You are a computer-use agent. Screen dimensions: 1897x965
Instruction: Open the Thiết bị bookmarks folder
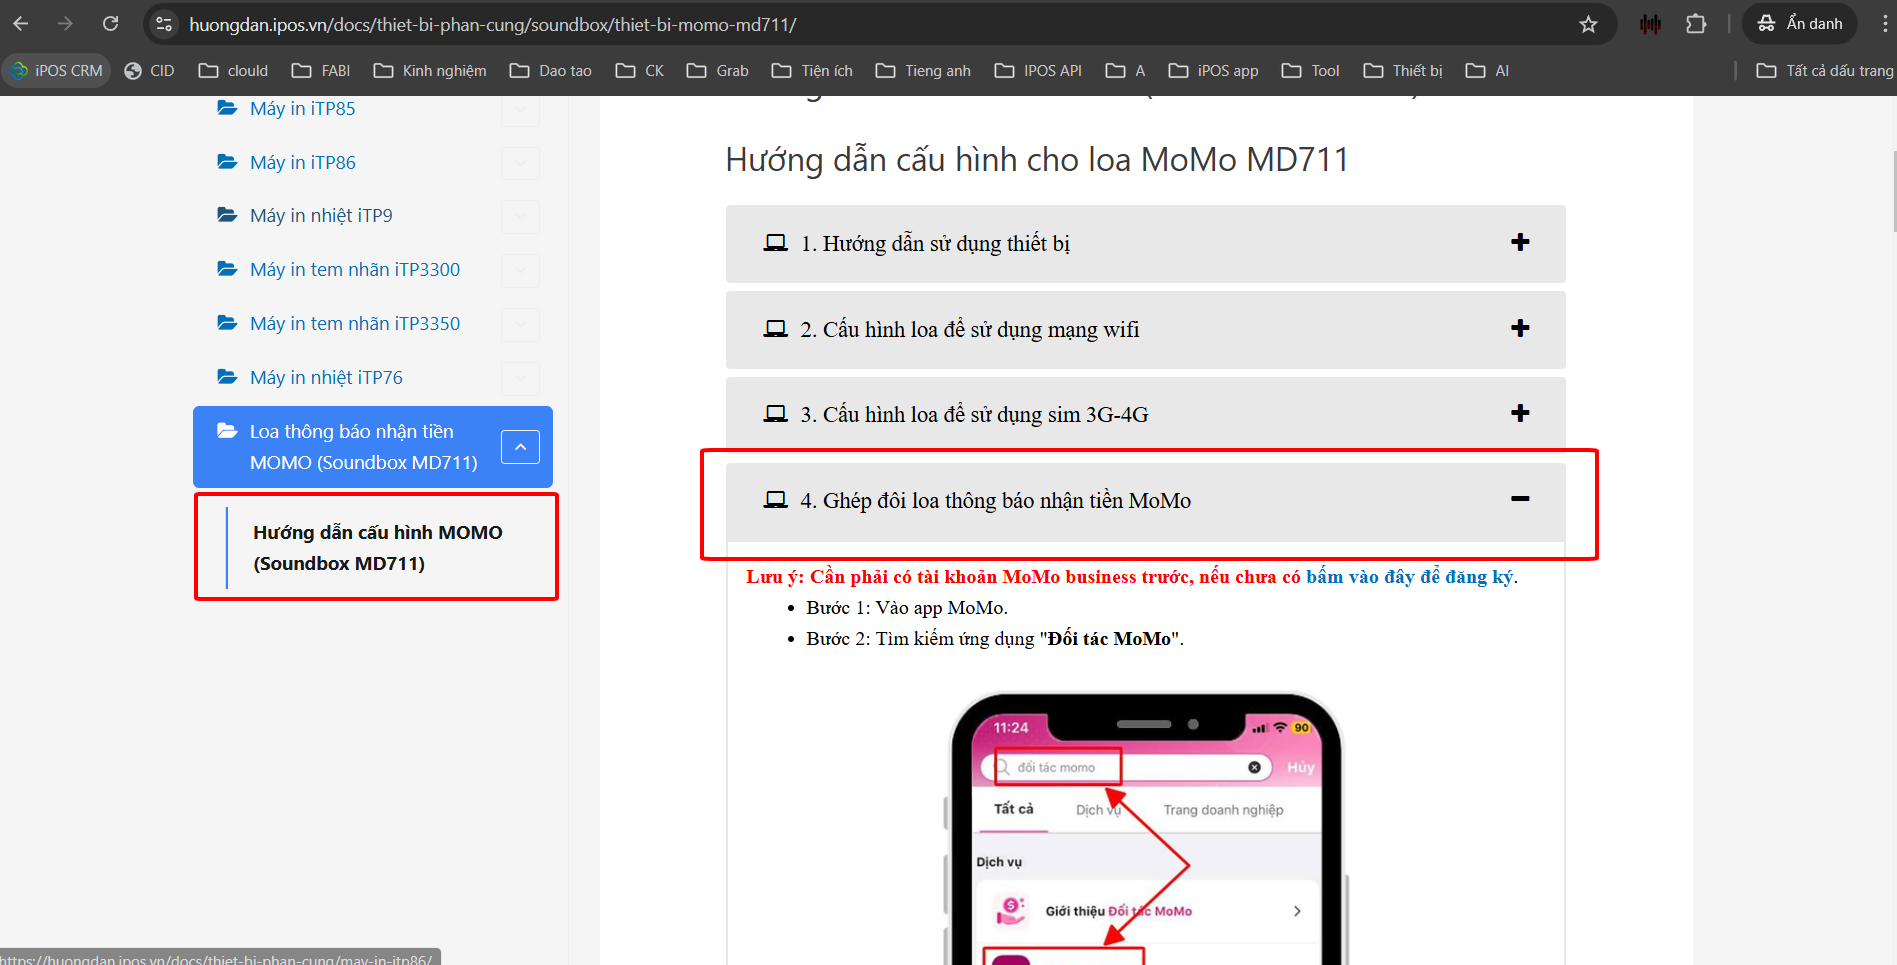click(1403, 71)
